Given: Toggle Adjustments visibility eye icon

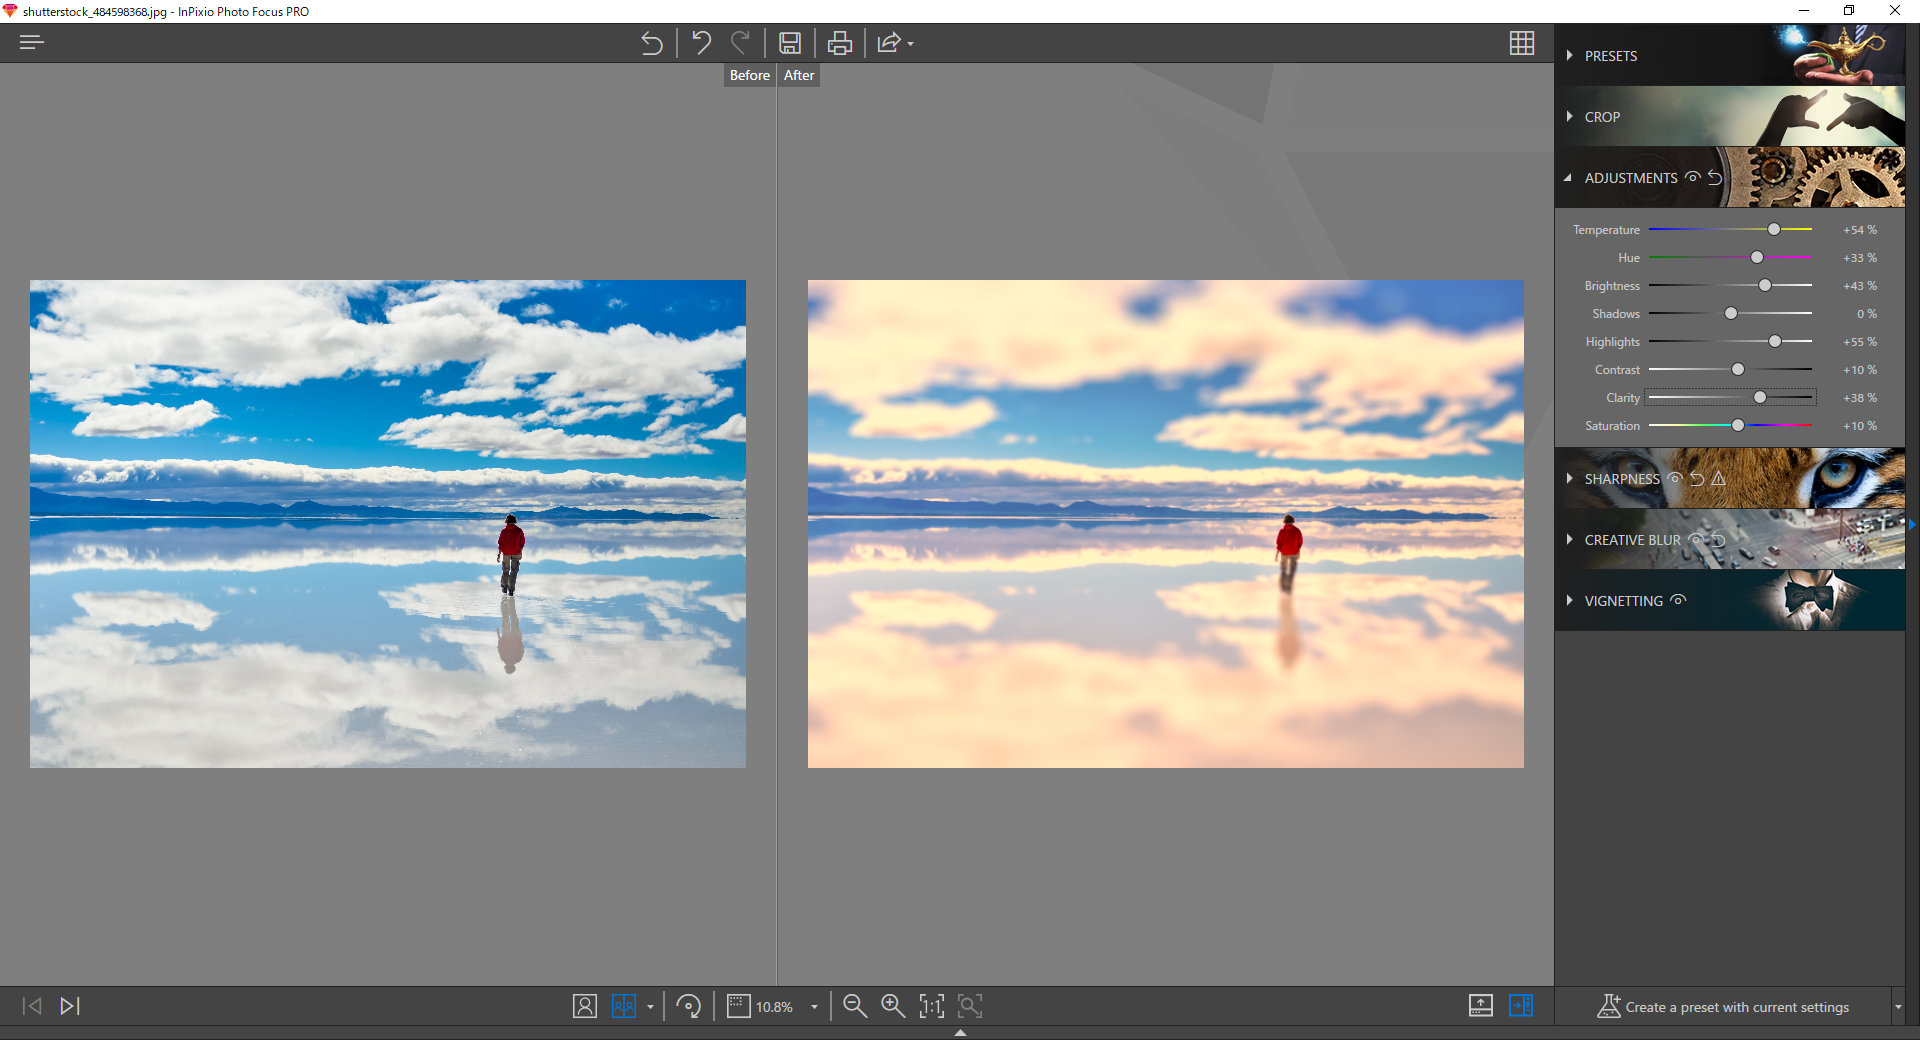Looking at the screenshot, I should click(1693, 177).
